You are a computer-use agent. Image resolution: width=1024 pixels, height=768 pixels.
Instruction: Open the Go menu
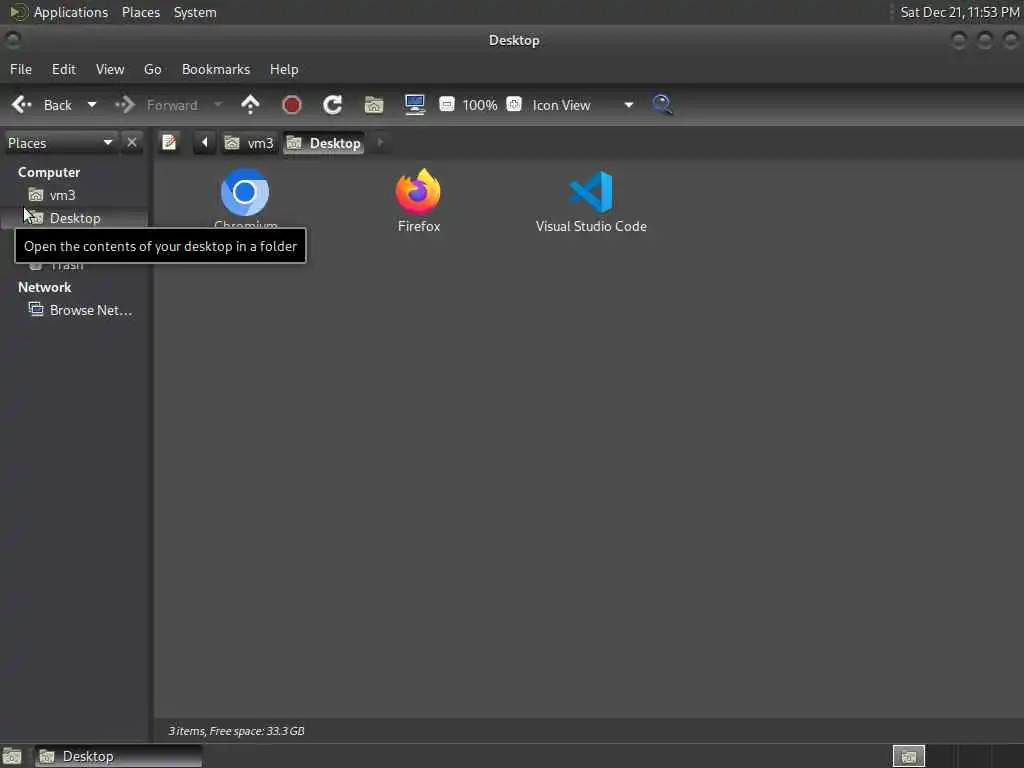pyautogui.click(x=152, y=69)
